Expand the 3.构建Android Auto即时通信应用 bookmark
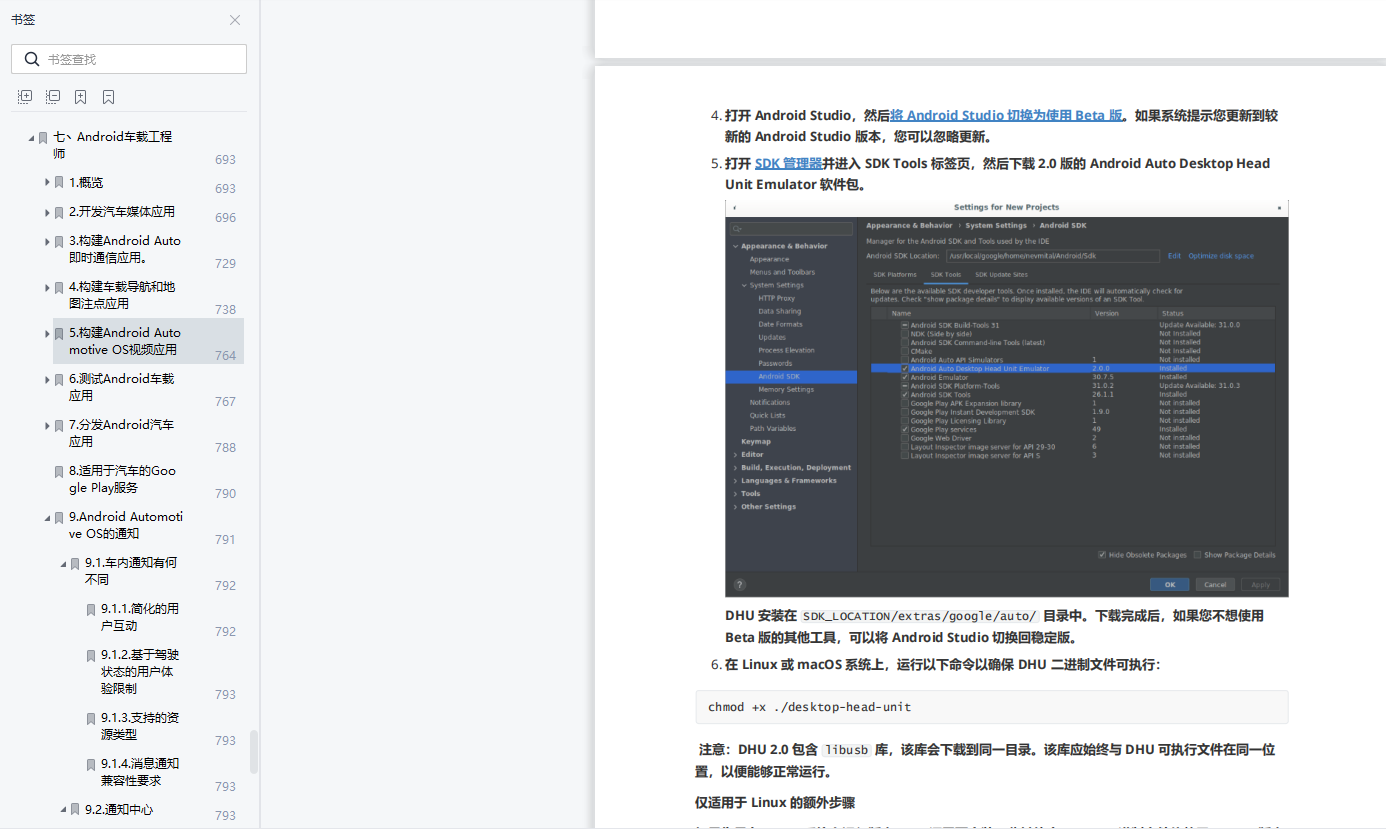Image resolution: width=1386 pixels, height=829 pixels. pyautogui.click(x=47, y=241)
